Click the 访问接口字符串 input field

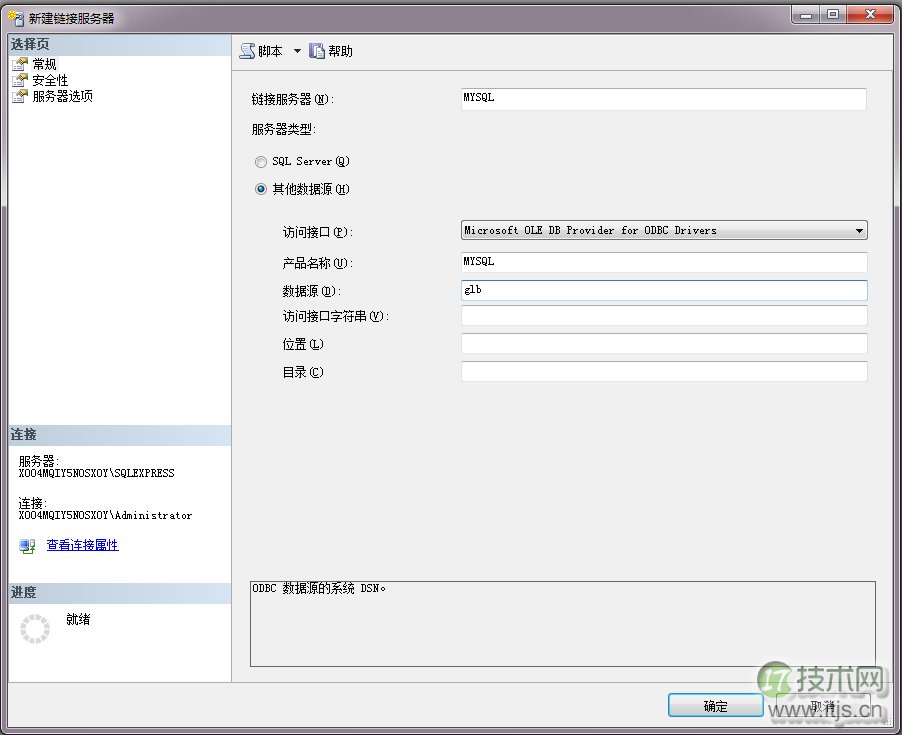(664, 316)
